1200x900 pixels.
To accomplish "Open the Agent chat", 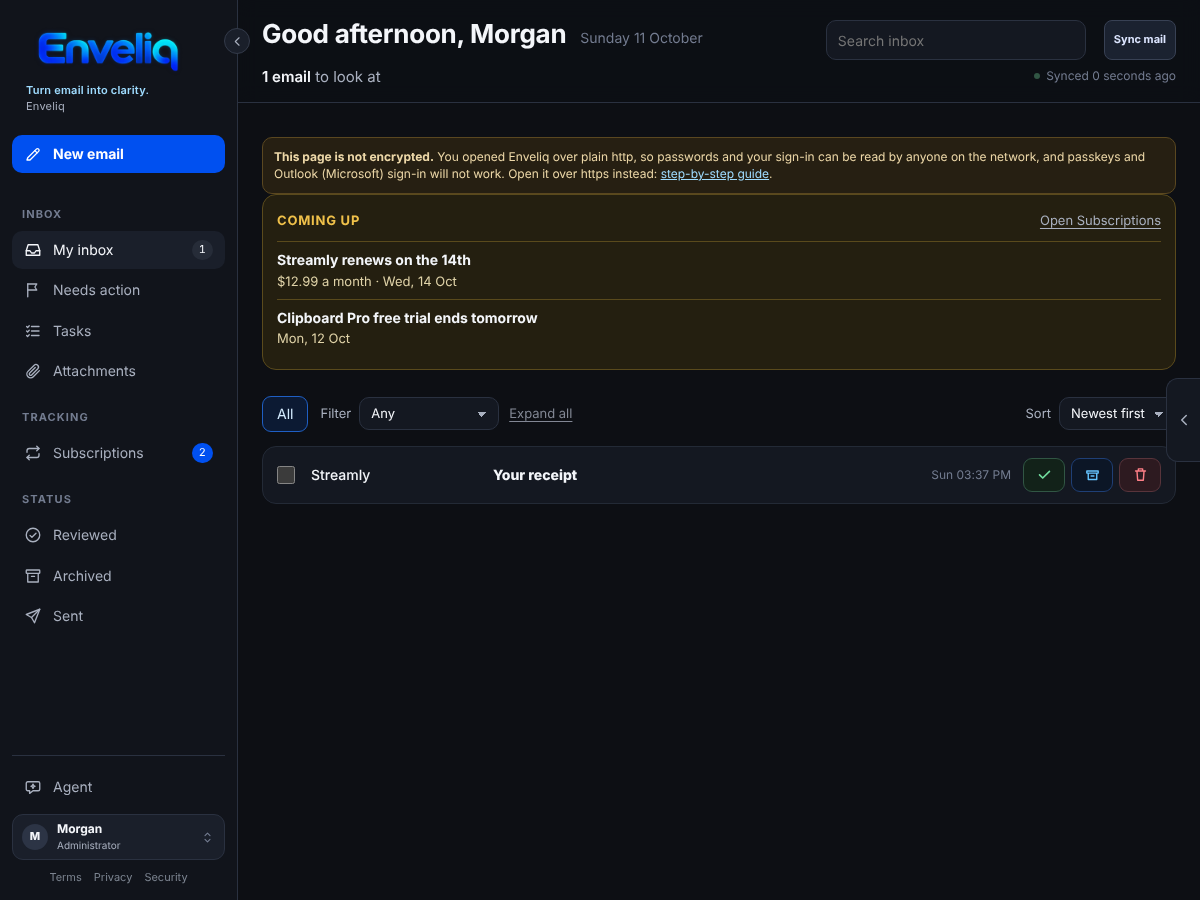I will pyautogui.click(x=118, y=787).
